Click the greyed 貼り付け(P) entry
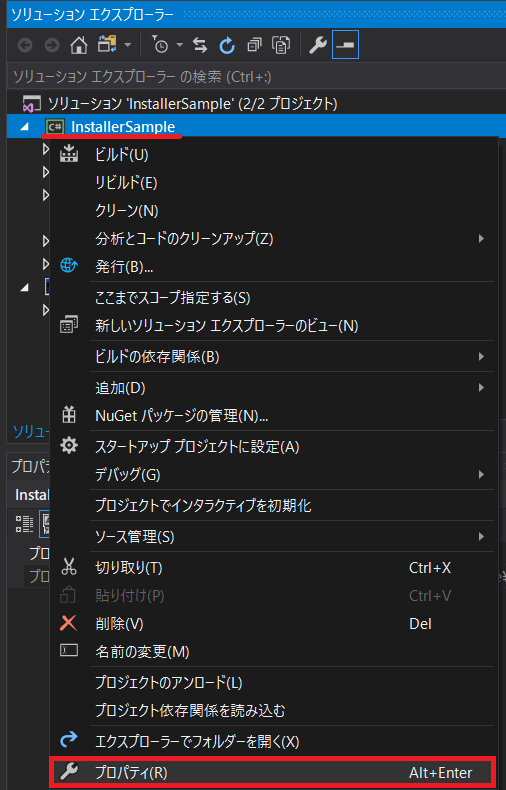 click(274, 596)
